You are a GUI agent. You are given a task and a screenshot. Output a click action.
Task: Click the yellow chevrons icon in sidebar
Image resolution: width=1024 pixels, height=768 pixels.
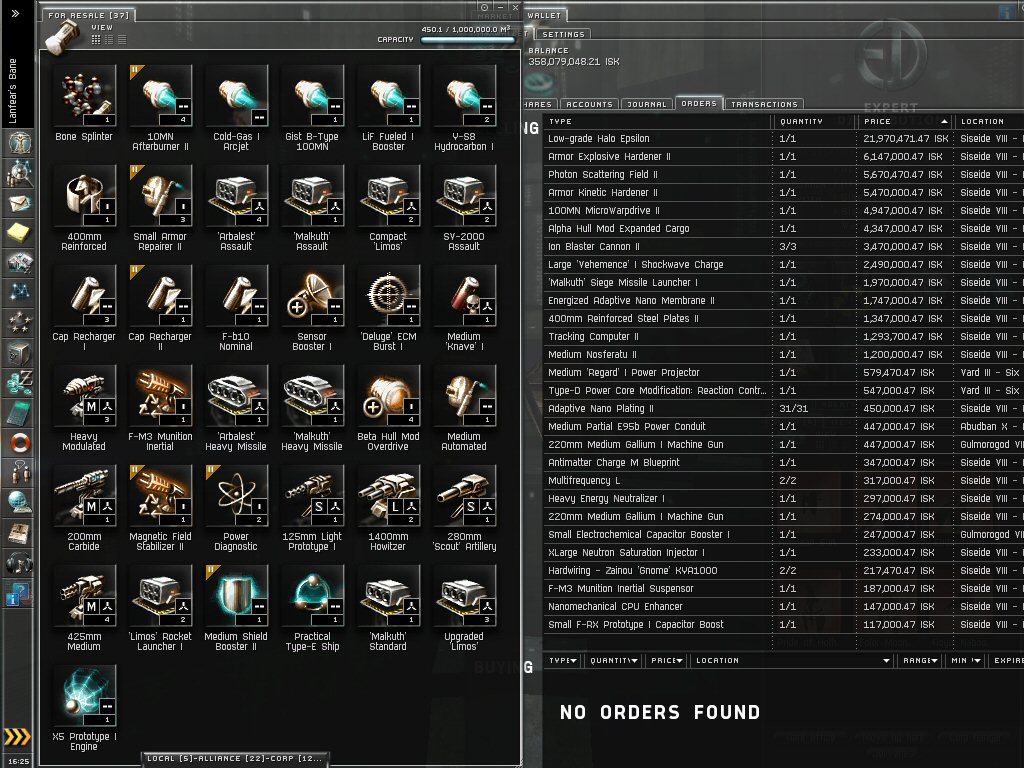18,737
